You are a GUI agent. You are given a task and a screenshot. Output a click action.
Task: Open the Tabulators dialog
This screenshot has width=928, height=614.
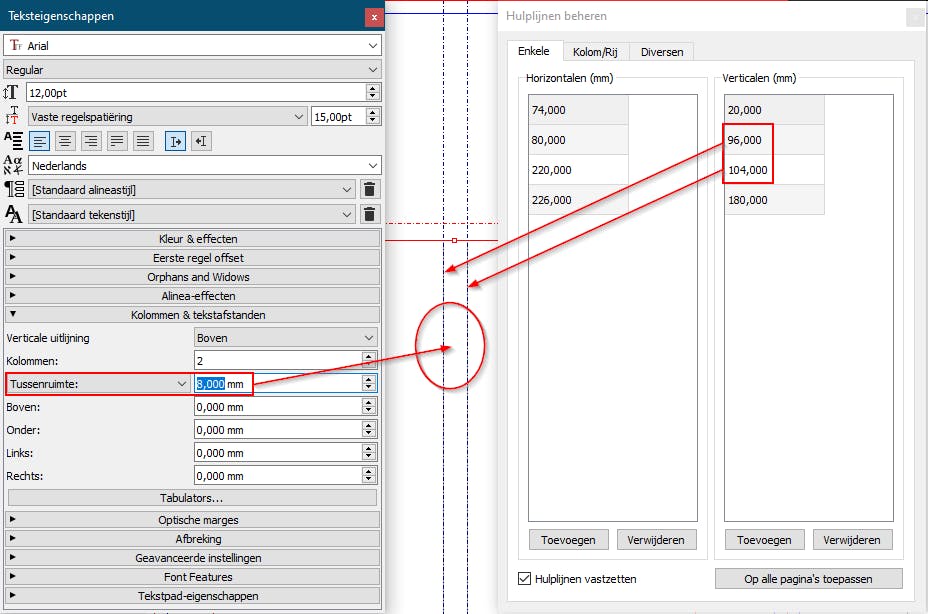click(192, 498)
